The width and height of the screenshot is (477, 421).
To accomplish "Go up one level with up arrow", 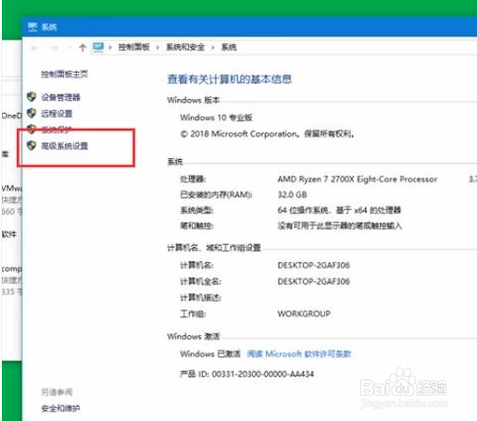I will 83,48.
